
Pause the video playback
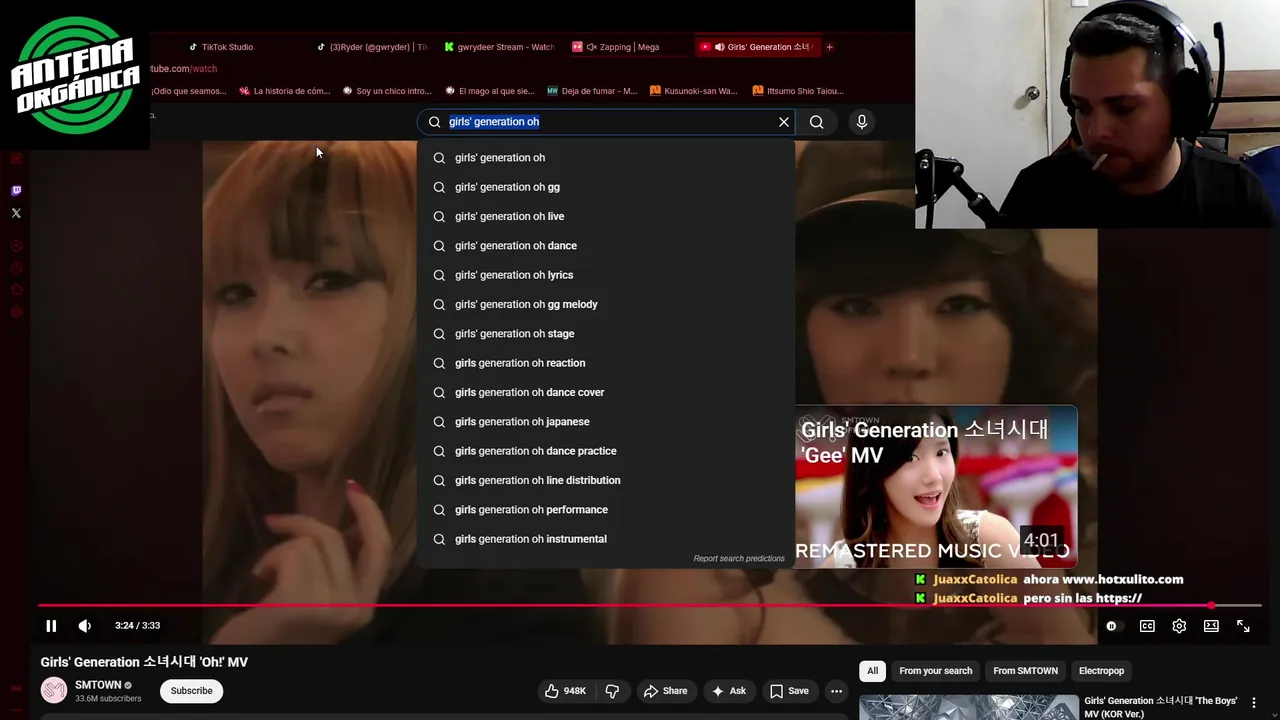tap(51, 626)
